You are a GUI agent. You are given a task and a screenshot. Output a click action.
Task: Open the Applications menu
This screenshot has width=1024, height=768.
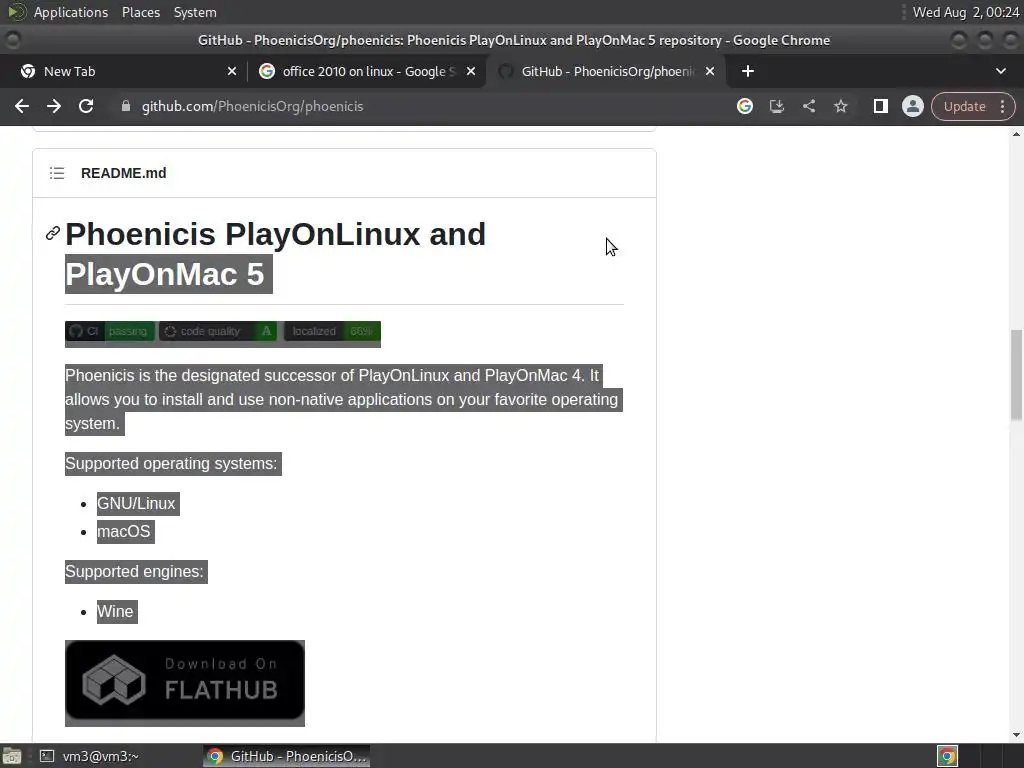click(x=71, y=12)
